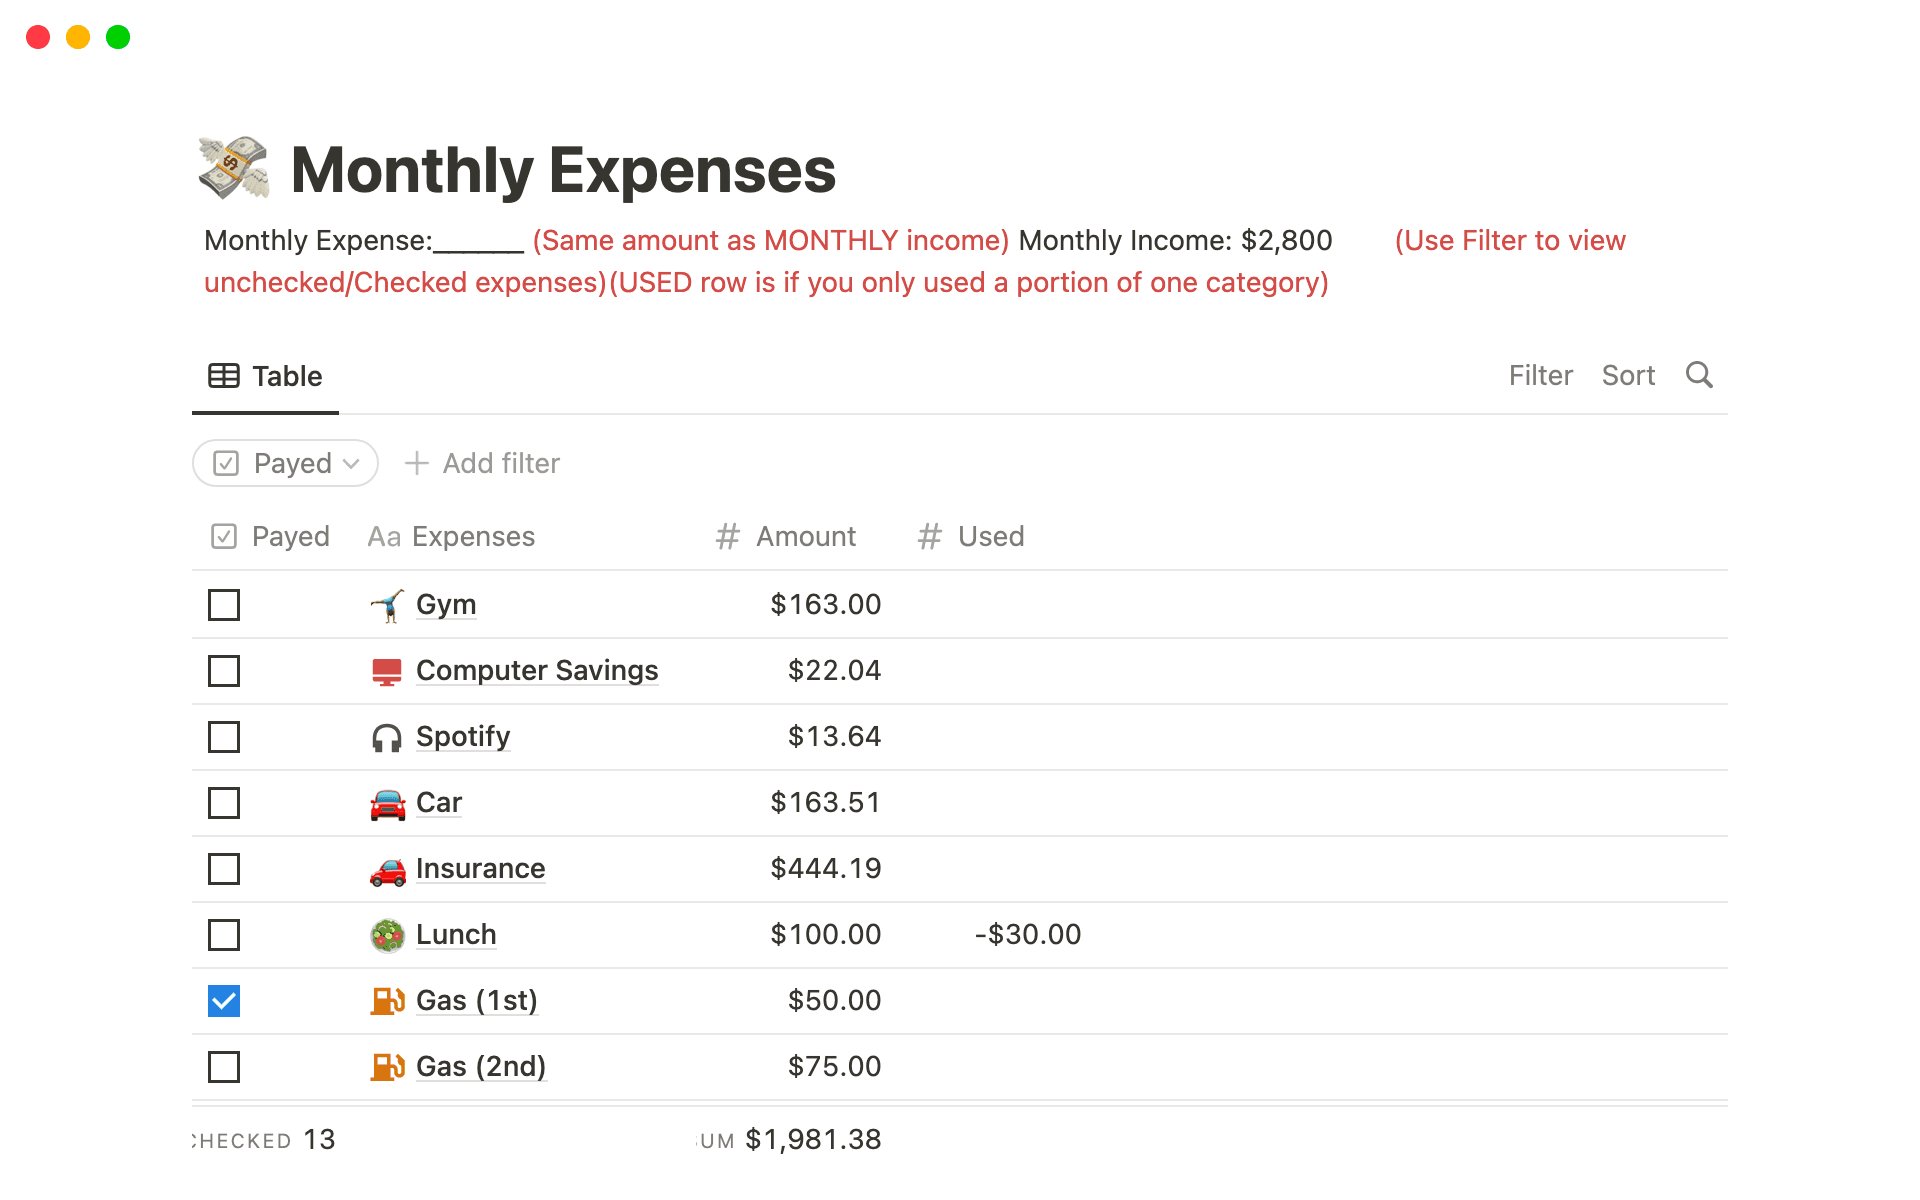Viewport: 1920px width, 1200px height.
Task: Click the Spotify headphones icon
Action: tap(387, 737)
